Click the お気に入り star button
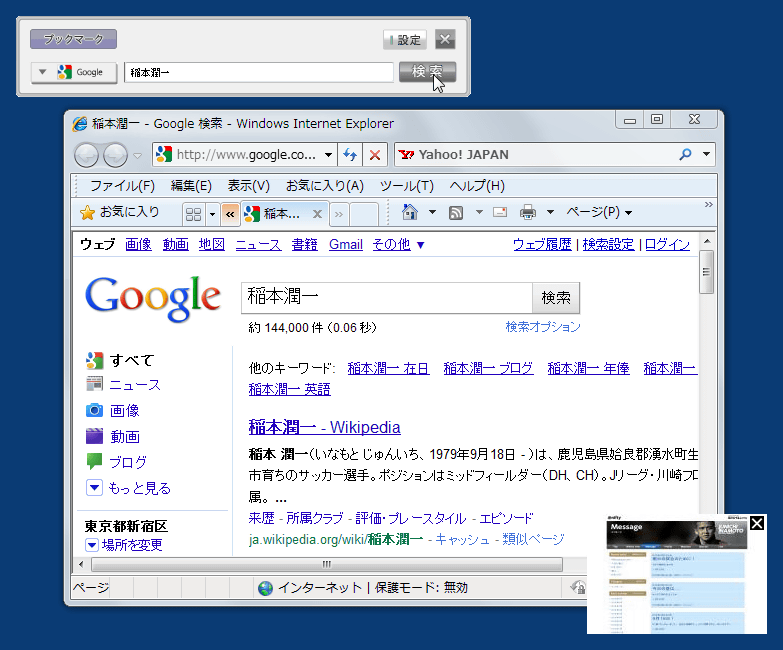The image size is (783, 650). tap(119, 212)
